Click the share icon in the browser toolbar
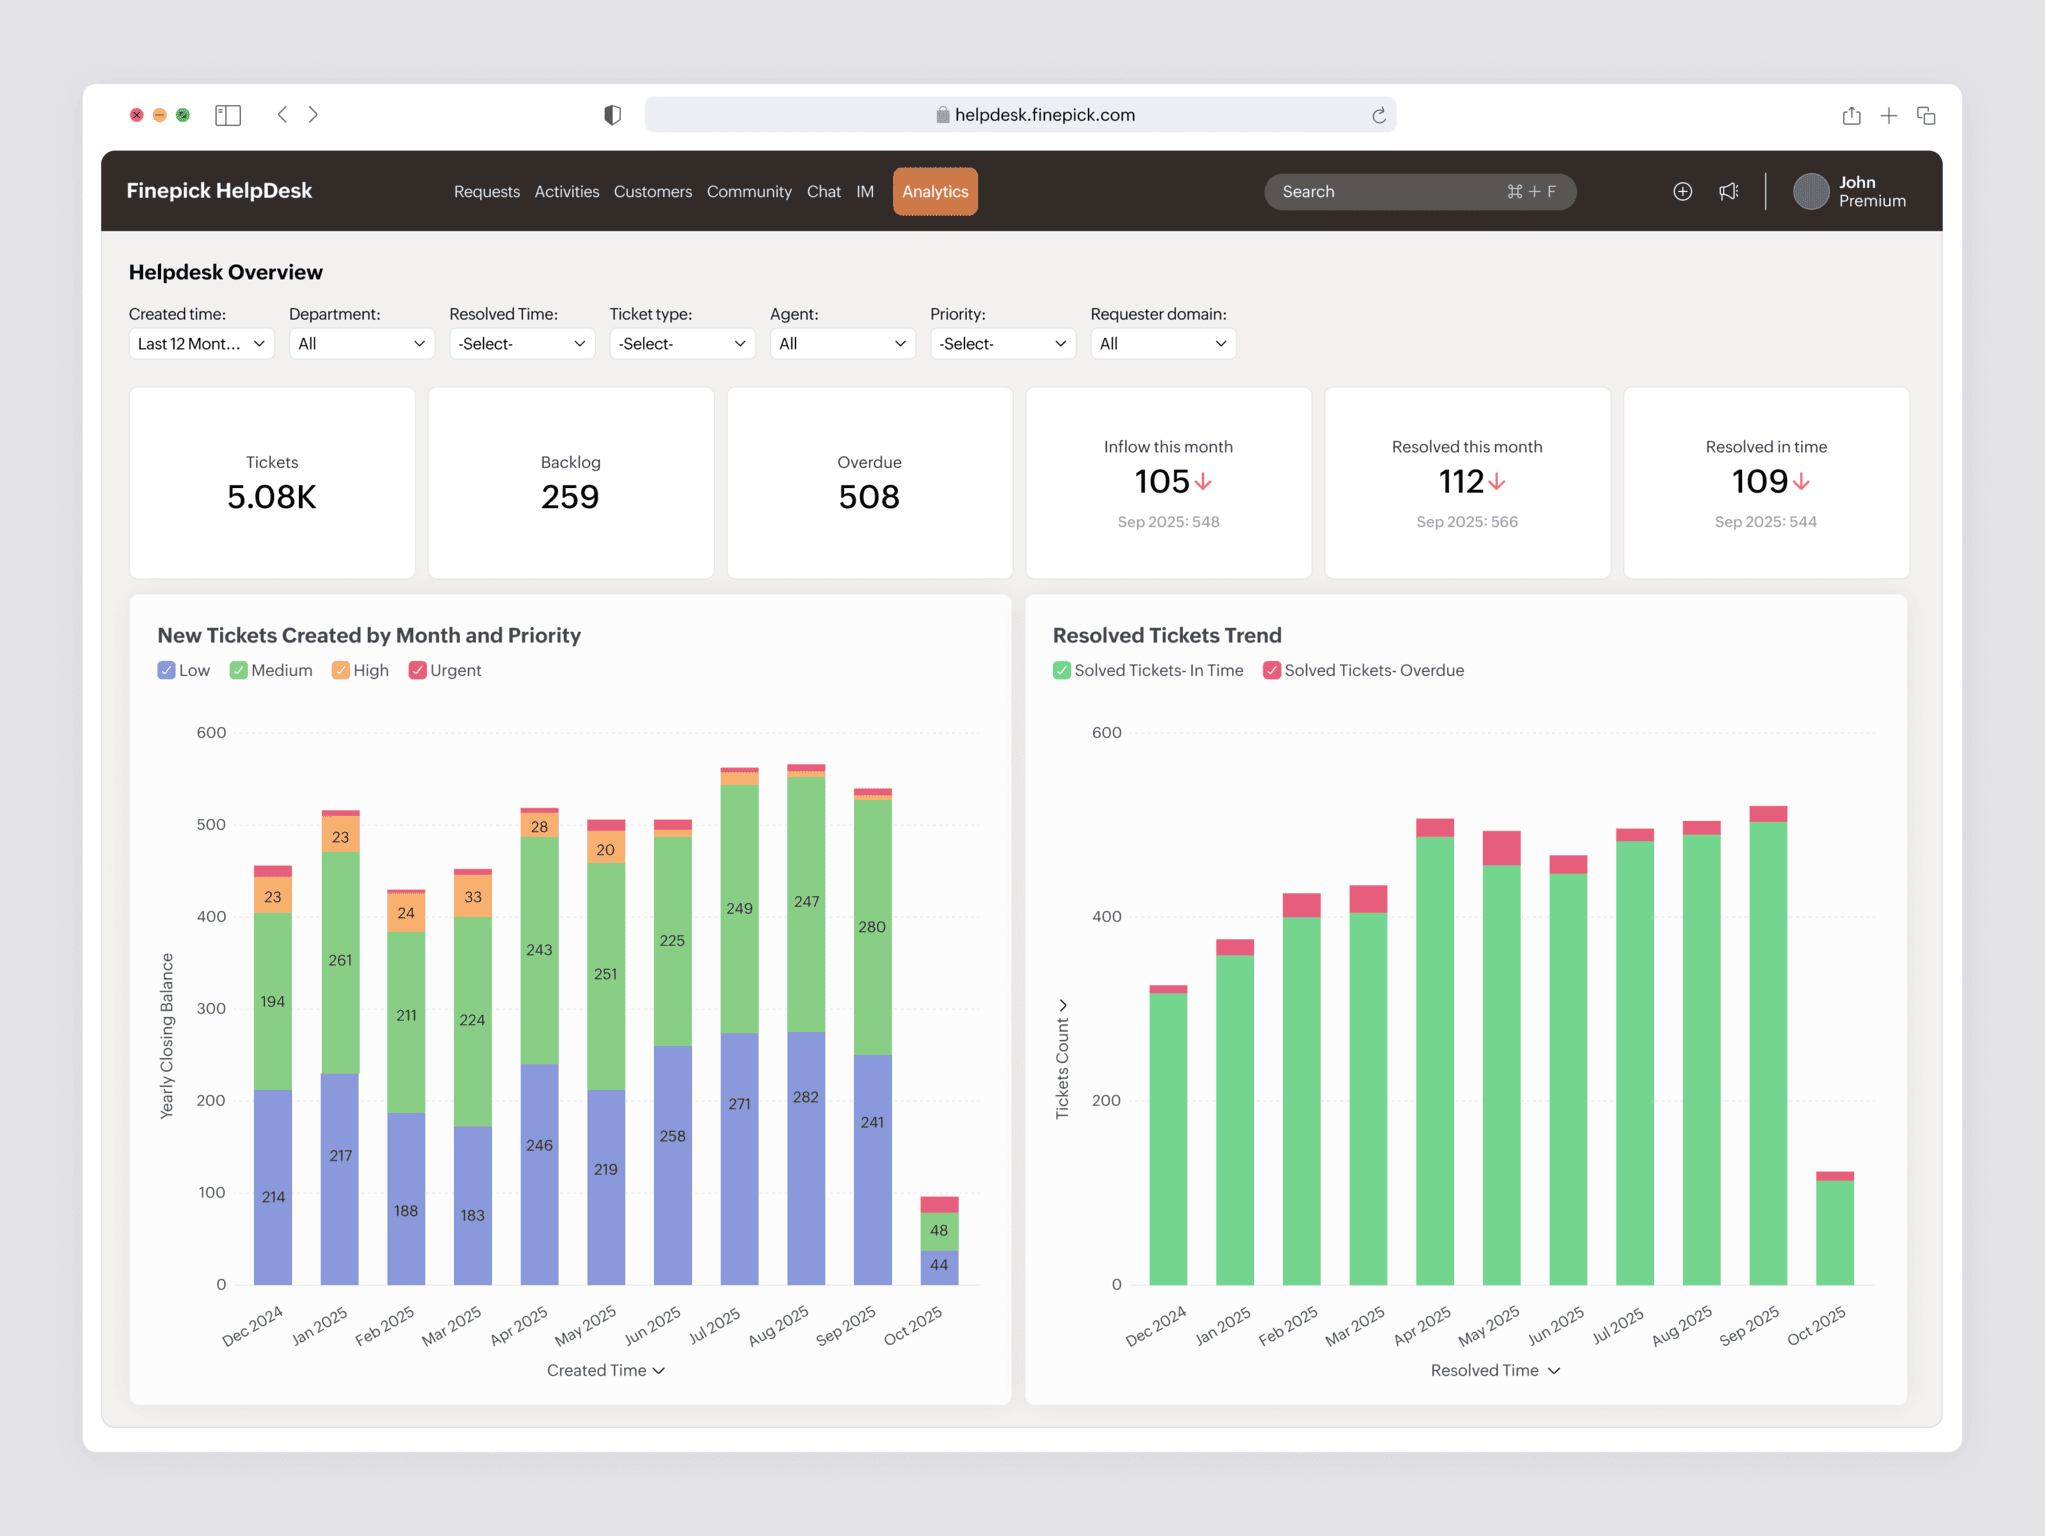The width and height of the screenshot is (2045, 1536). pyautogui.click(x=1852, y=115)
